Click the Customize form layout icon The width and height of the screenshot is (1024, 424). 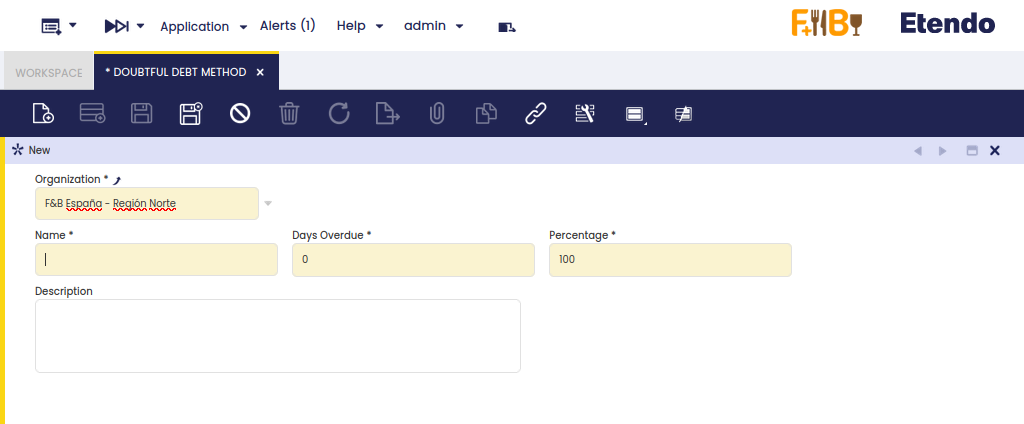tap(584, 114)
